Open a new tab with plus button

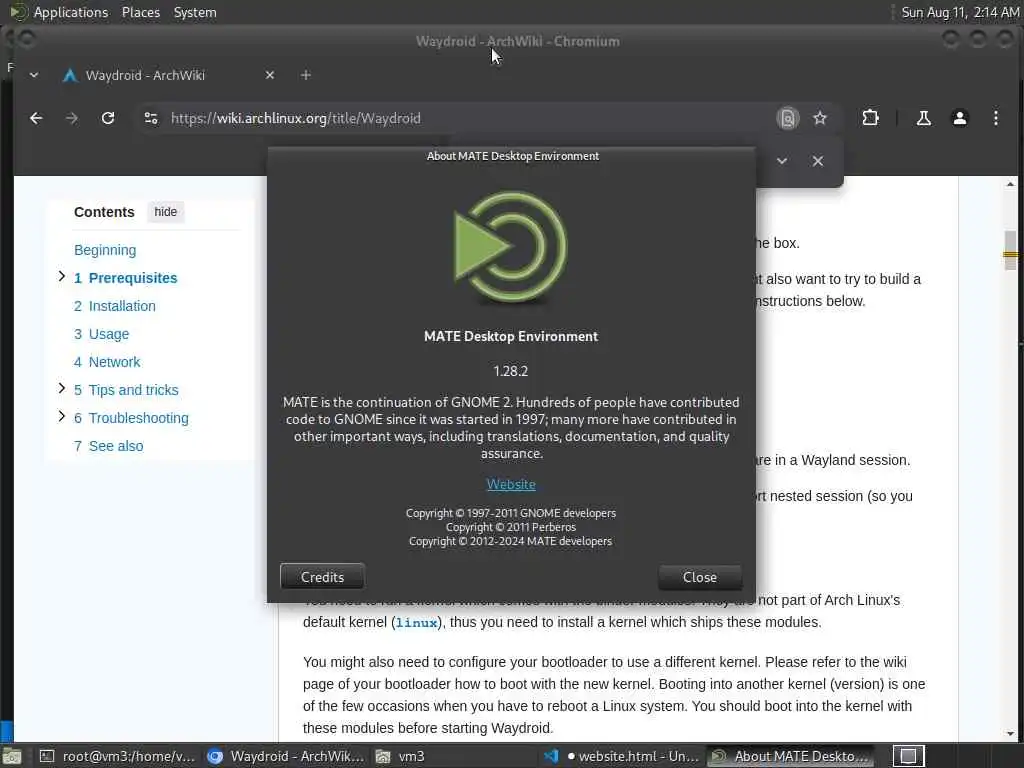pos(306,75)
